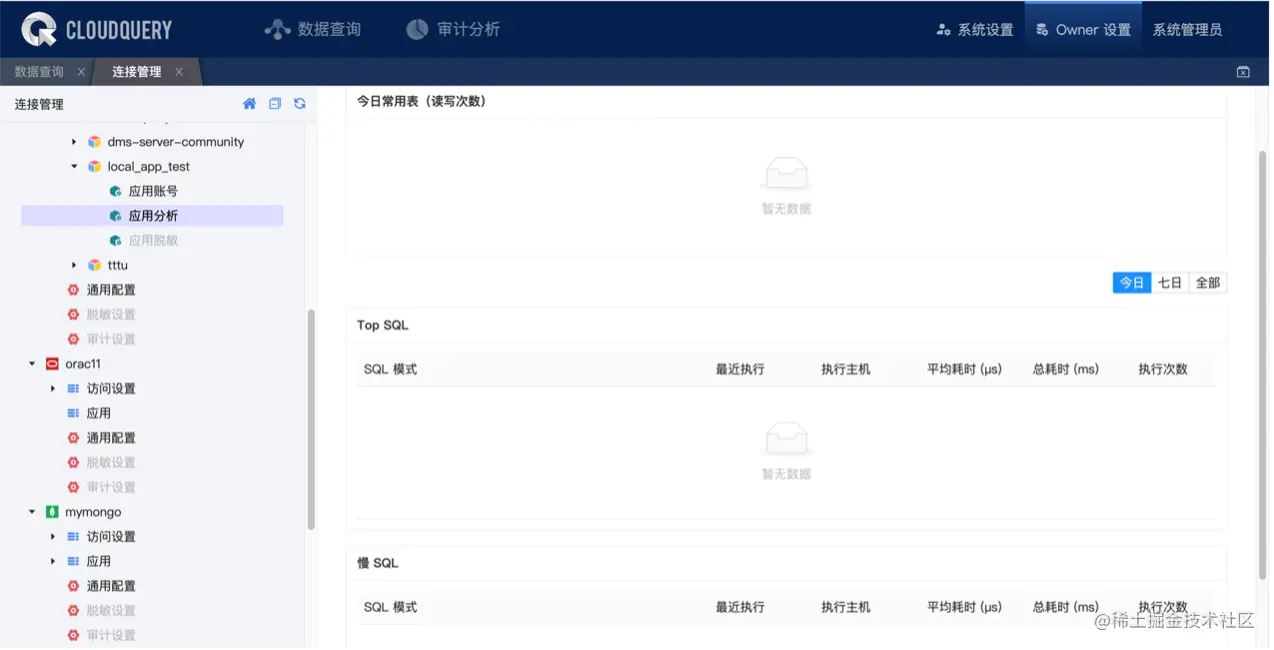Click 最近执行 header in 慢 SQL table

point(740,607)
